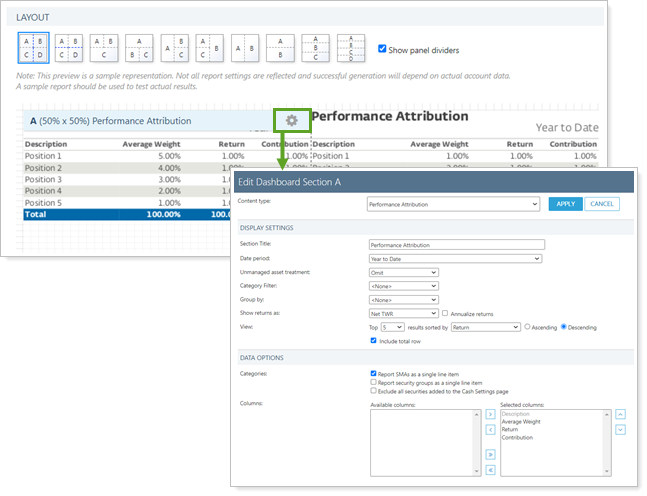Image resolution: width=647 pixels, height=496 pixels.
Task: Click the Apply button
Action: coord(564,204)
